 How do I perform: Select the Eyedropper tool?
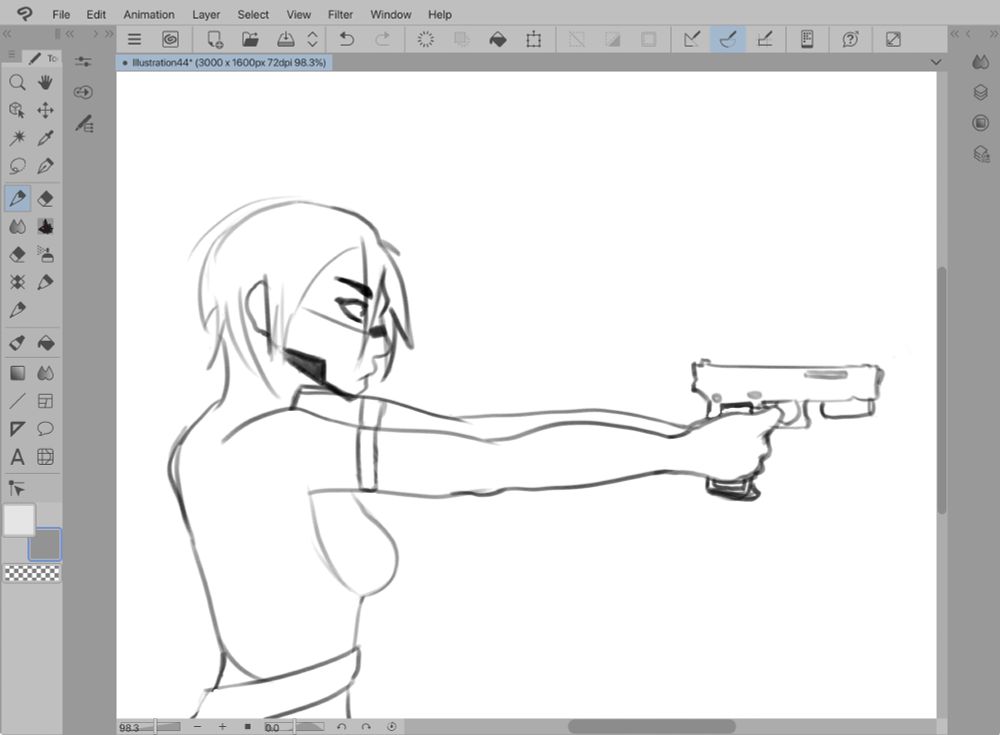[45, 138]
